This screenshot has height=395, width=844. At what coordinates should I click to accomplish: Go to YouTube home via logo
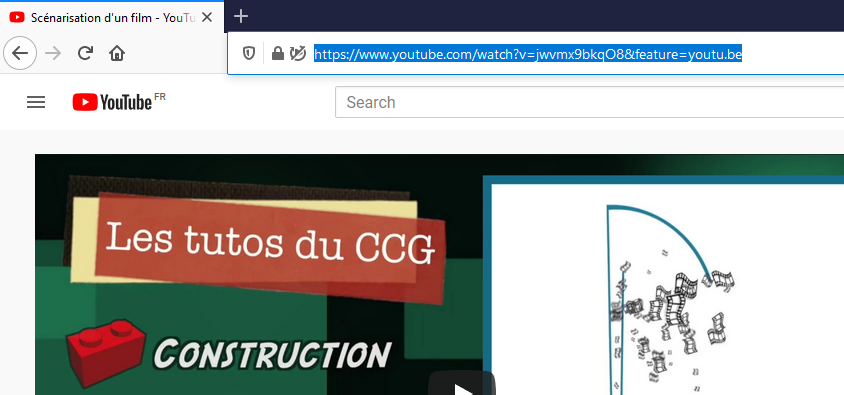coord(112,102)
